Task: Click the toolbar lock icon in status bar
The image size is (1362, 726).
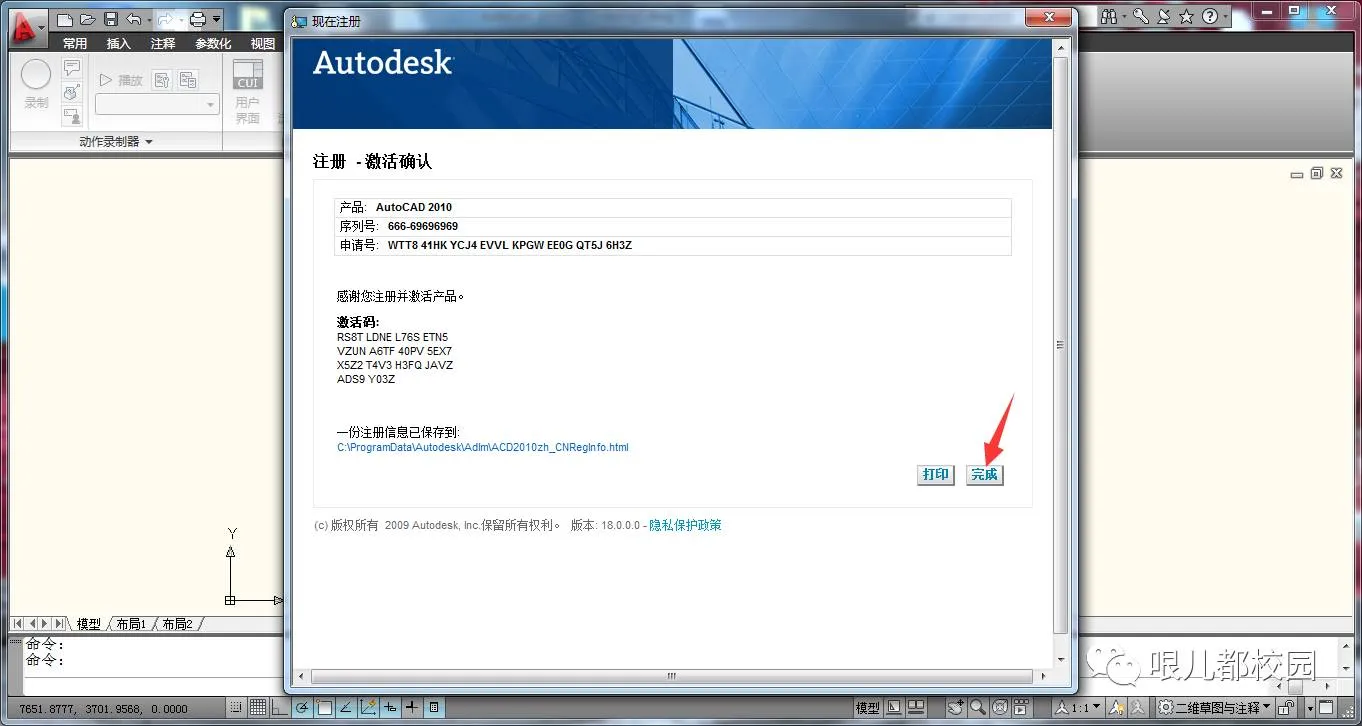Action: [x=1288, y=708]
